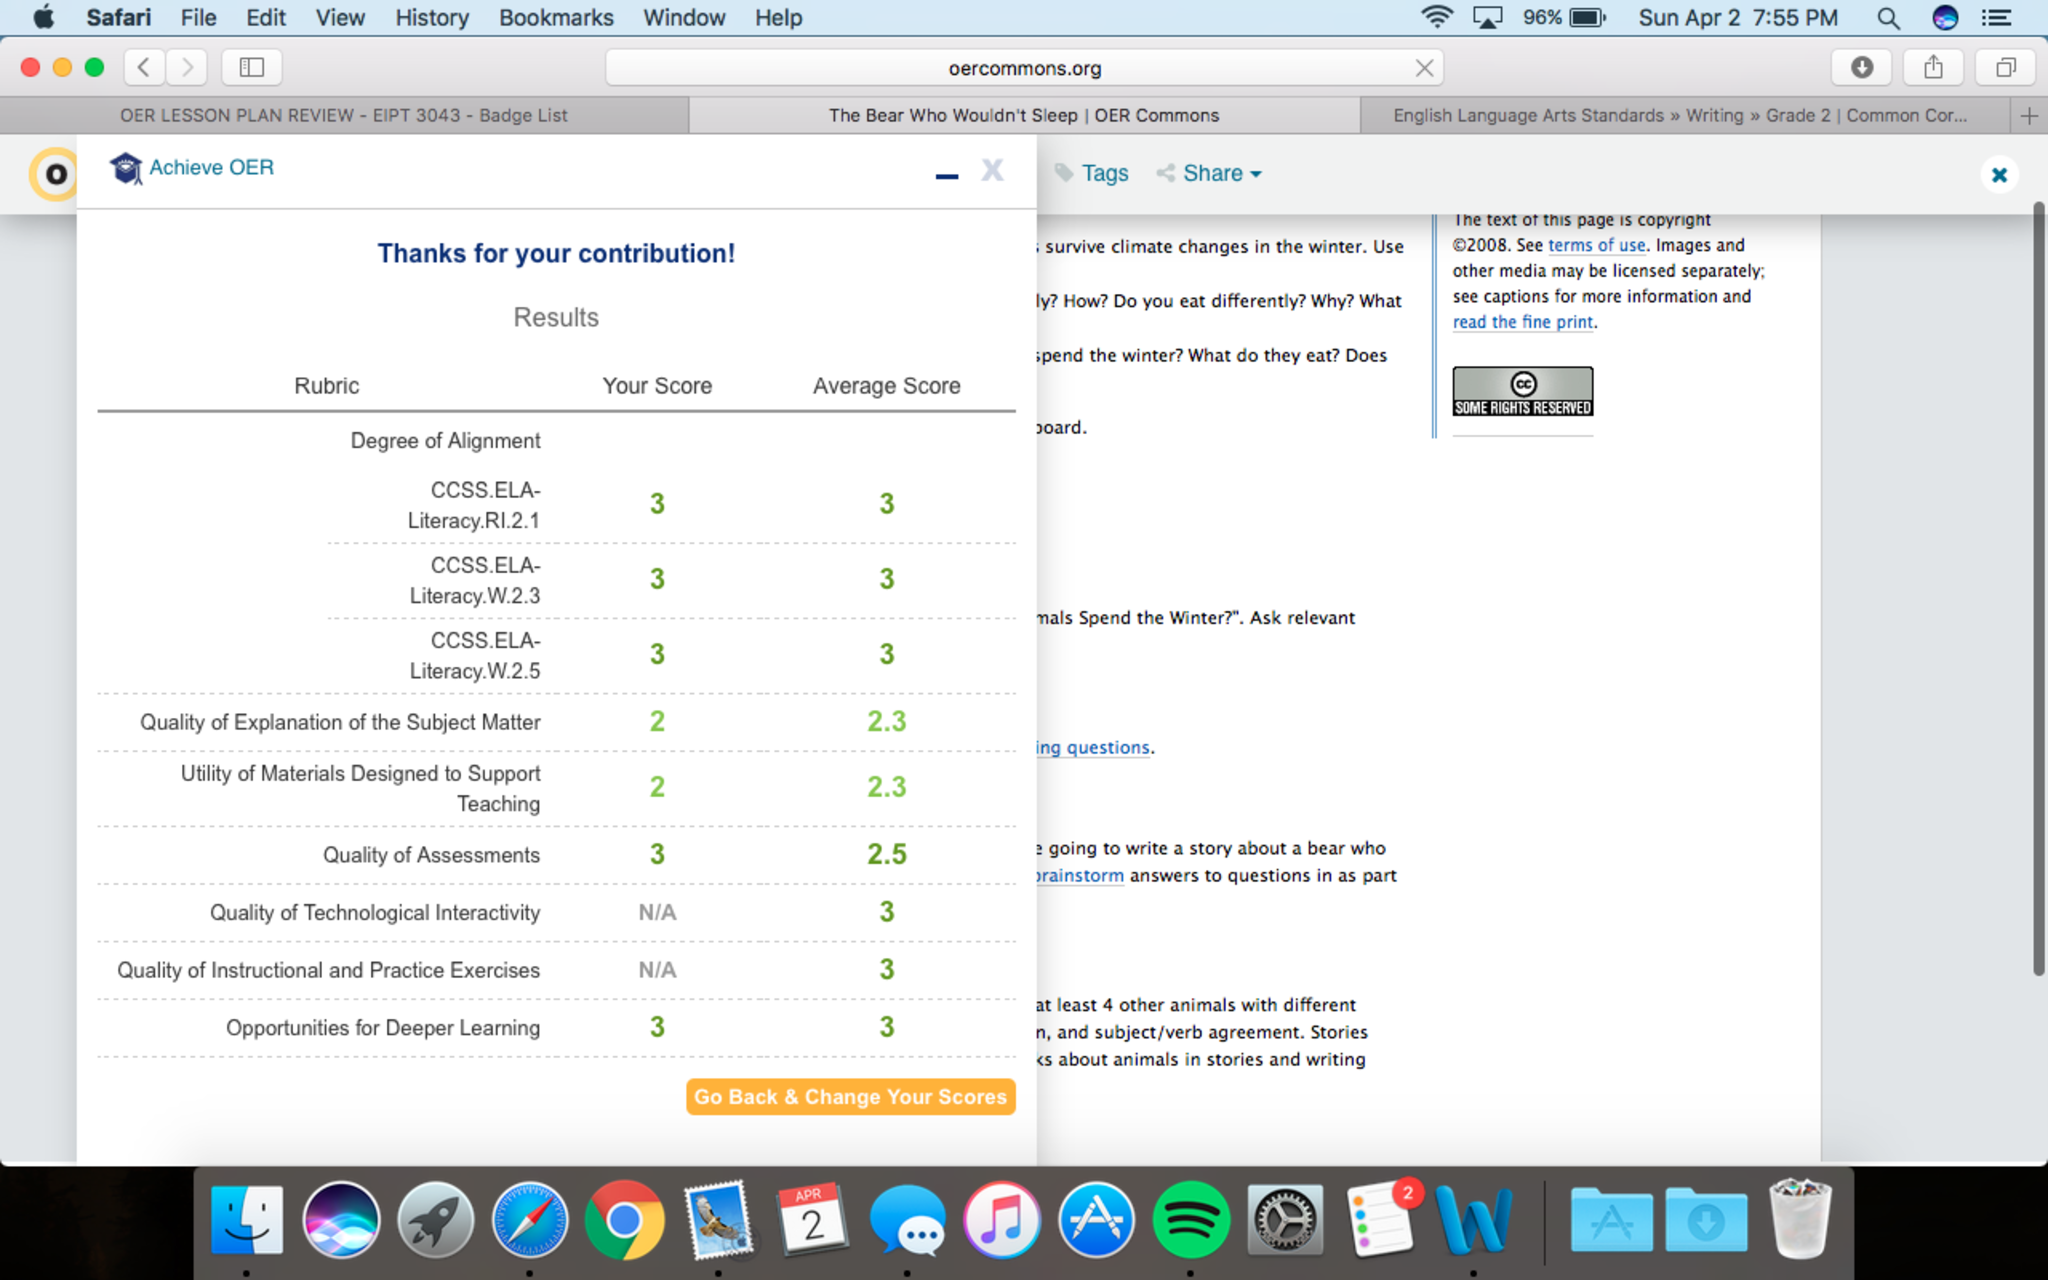Show all tabs overview icon
Image resolution: width=2048 pixels, height=1280 pixels.
pyautogui.click(x=2005, y=67)
